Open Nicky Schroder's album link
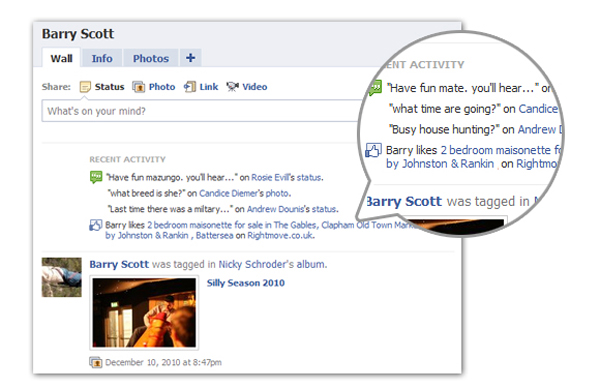Viewport: 600px width, 387px height. coord(272,264)
